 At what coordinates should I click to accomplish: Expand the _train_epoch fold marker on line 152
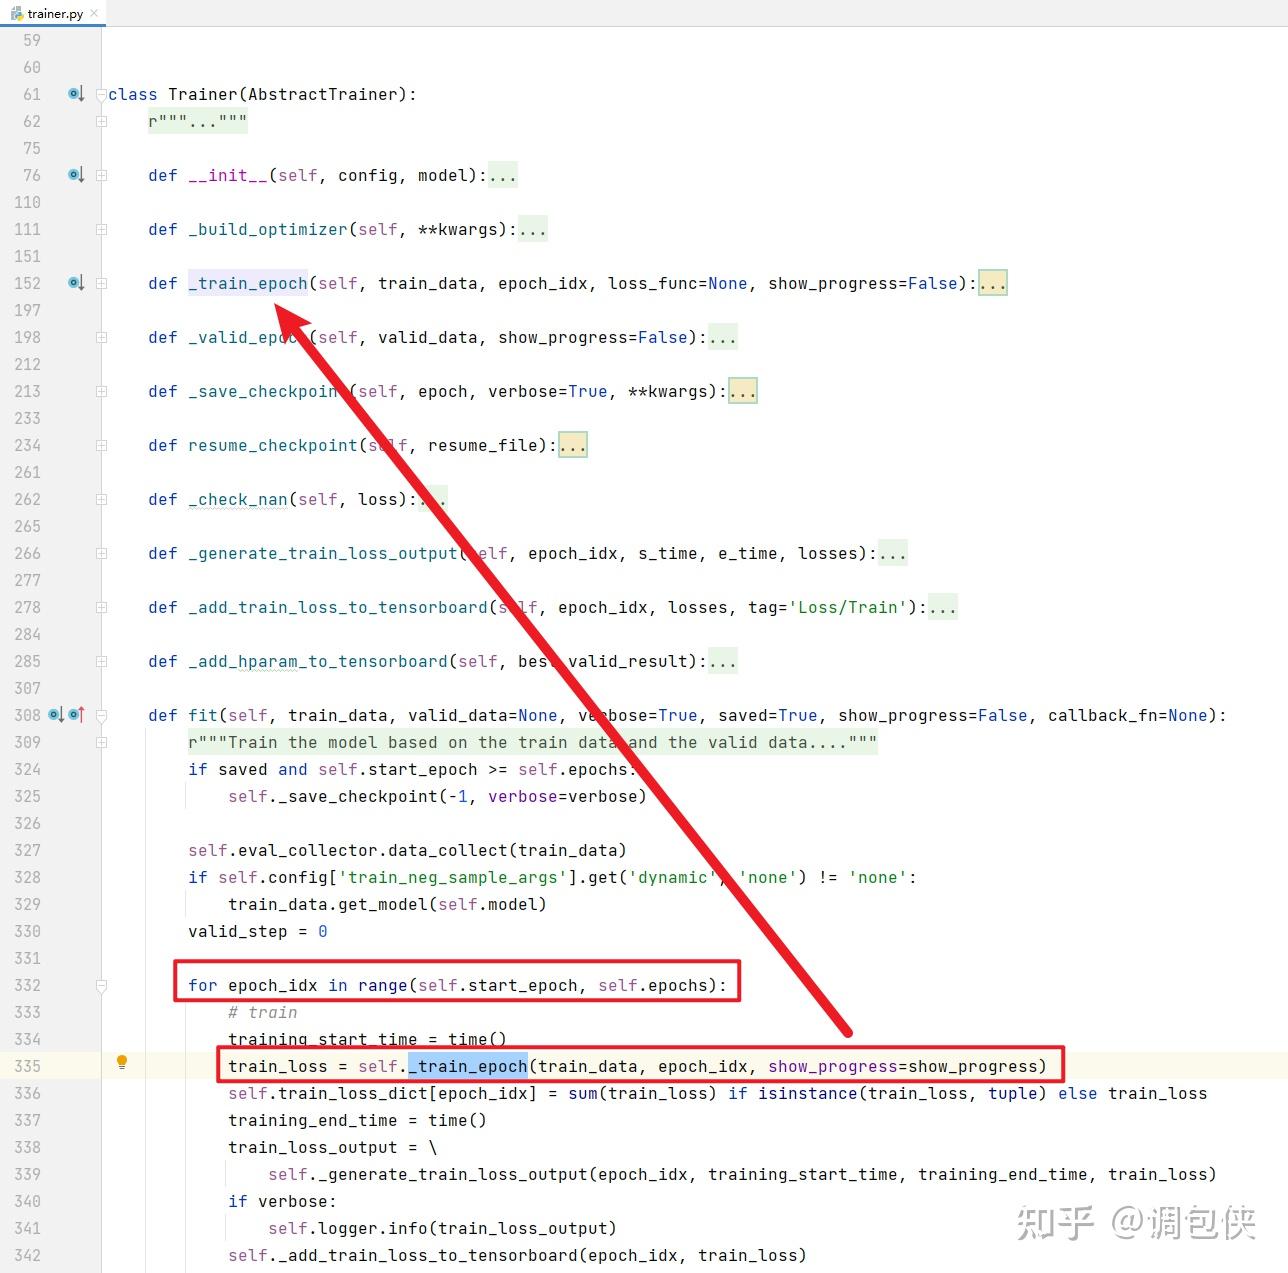101,283
